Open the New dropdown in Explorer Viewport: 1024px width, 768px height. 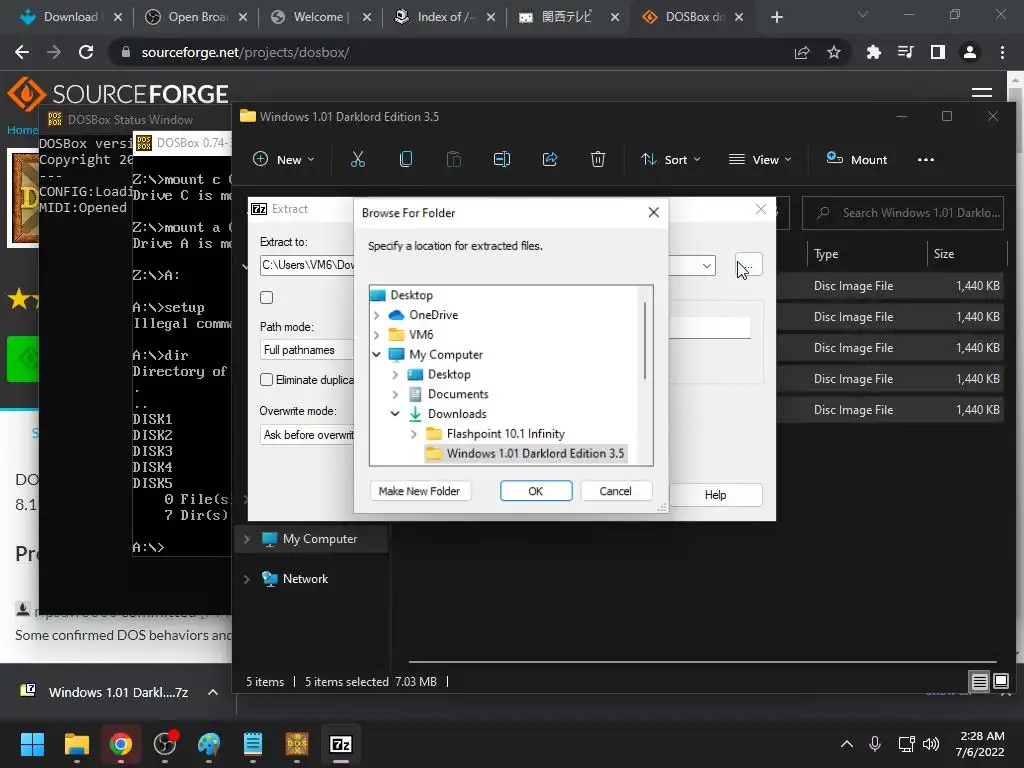click(x=283, y=159)
